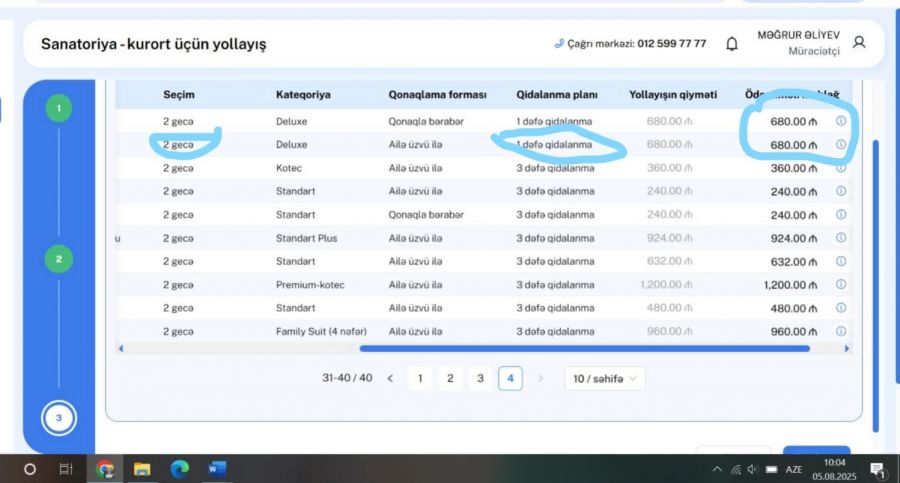
Task: Open Word from the taskbar
Action: pyautogui.click(x=217, y=469)
